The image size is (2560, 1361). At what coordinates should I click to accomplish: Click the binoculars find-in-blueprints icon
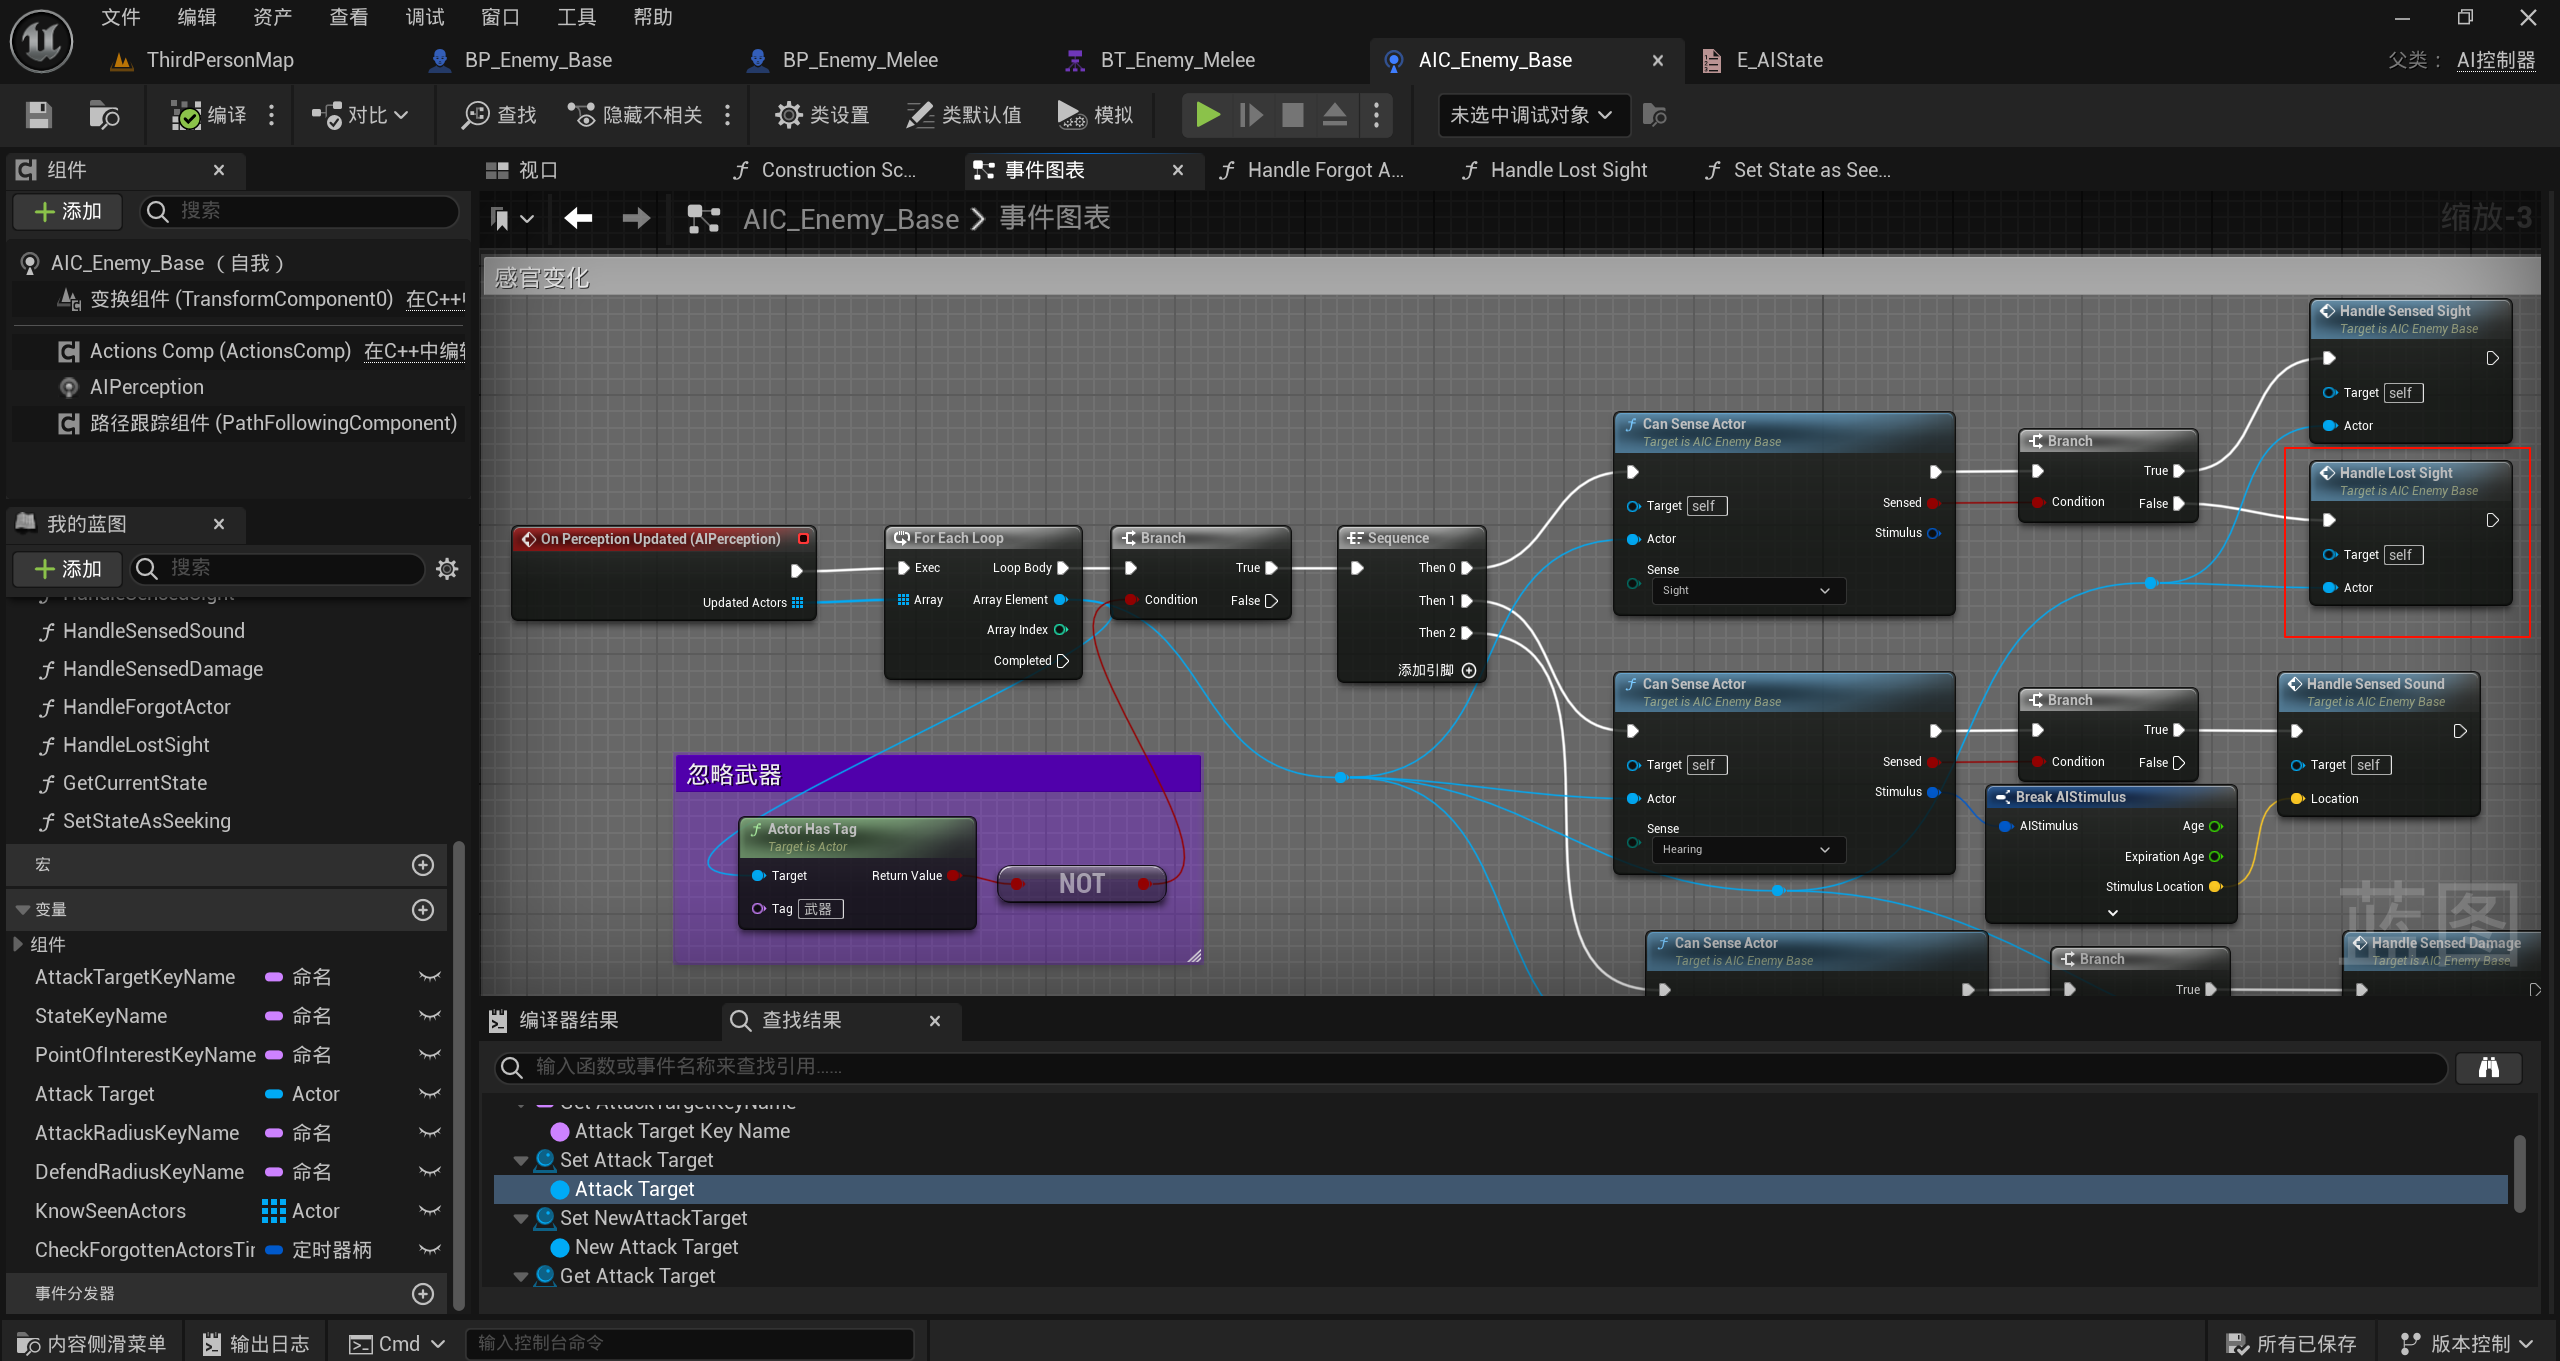pos(2488,1067)
